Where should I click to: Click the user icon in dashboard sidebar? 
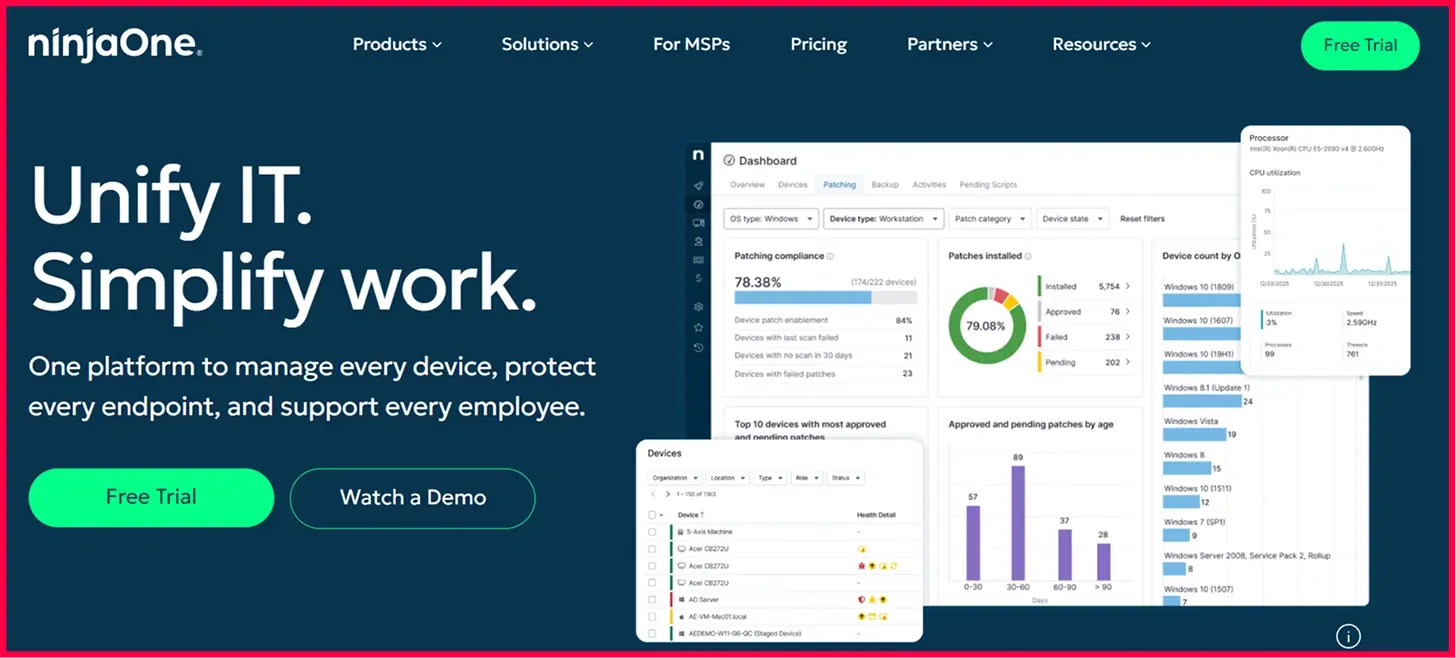pos(698,241)
